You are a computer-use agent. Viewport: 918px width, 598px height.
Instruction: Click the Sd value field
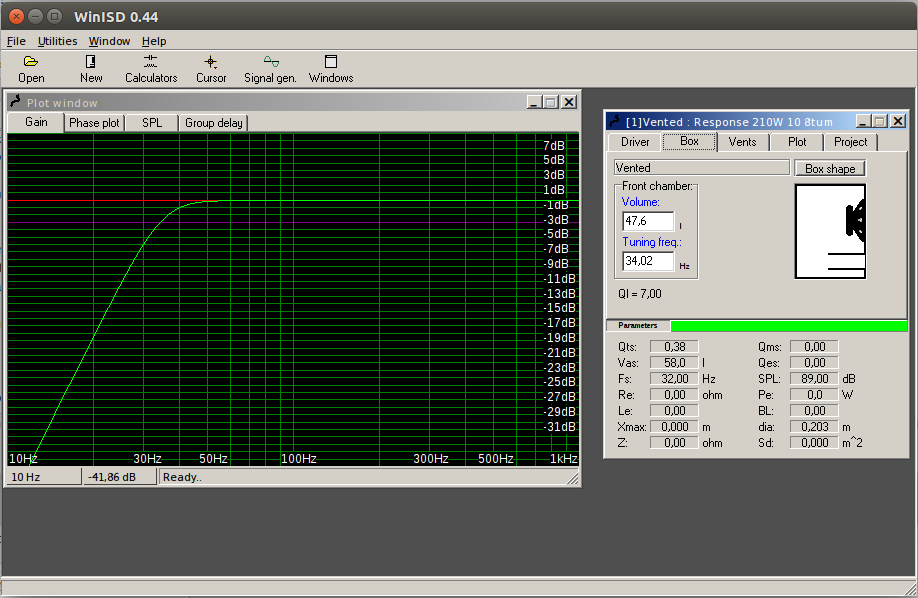click(x=814, y=443)
